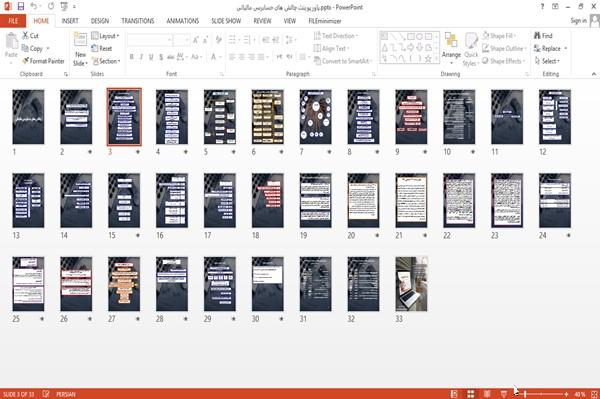Open the font name combo box

click(x=150, y=39)
